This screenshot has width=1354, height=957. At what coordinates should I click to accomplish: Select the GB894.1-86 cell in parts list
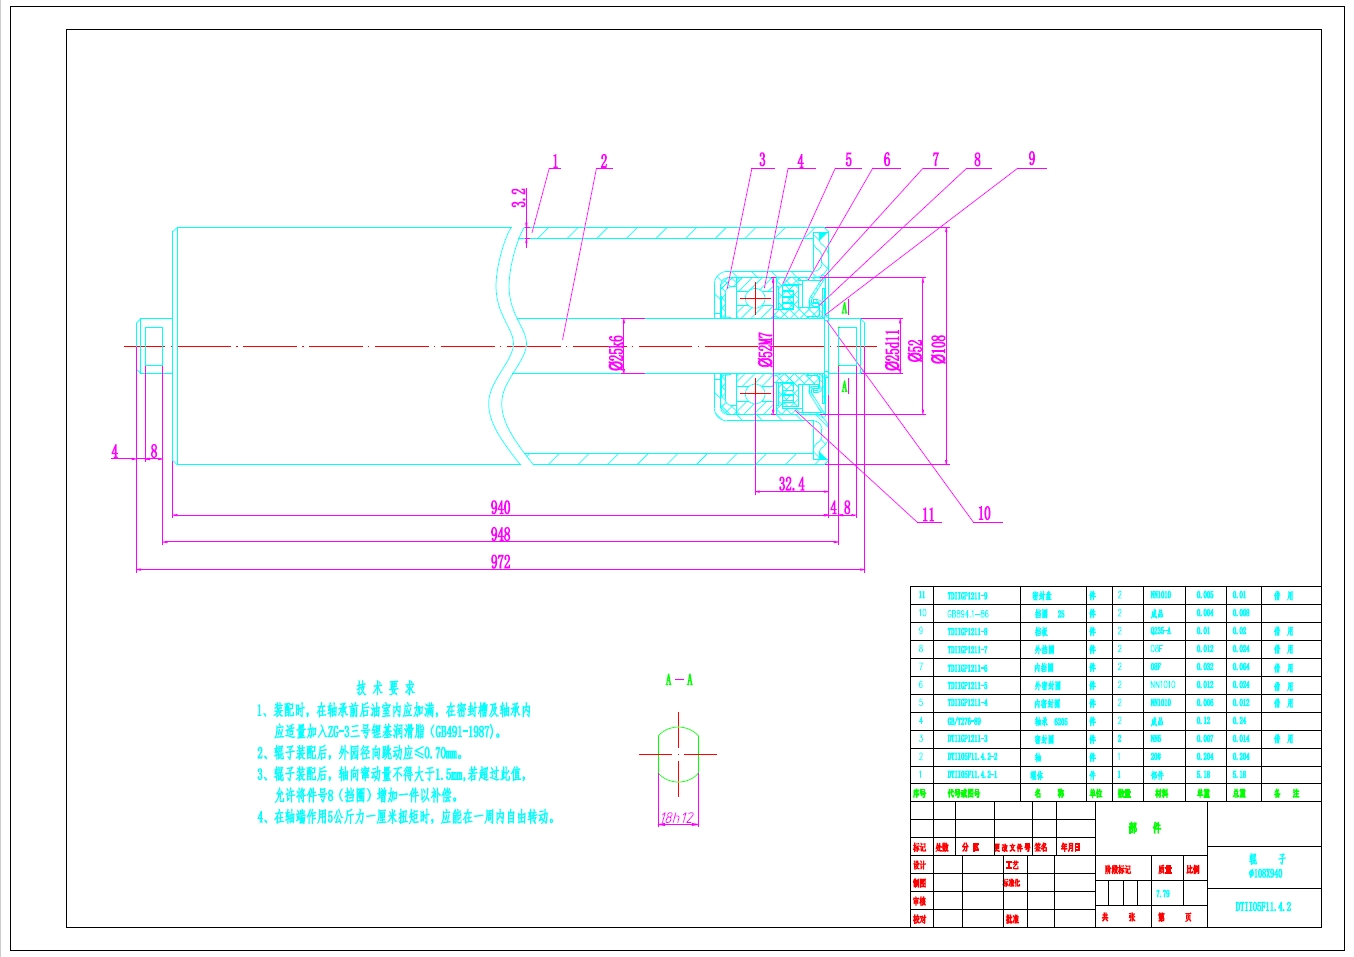(x=968, y=613)
